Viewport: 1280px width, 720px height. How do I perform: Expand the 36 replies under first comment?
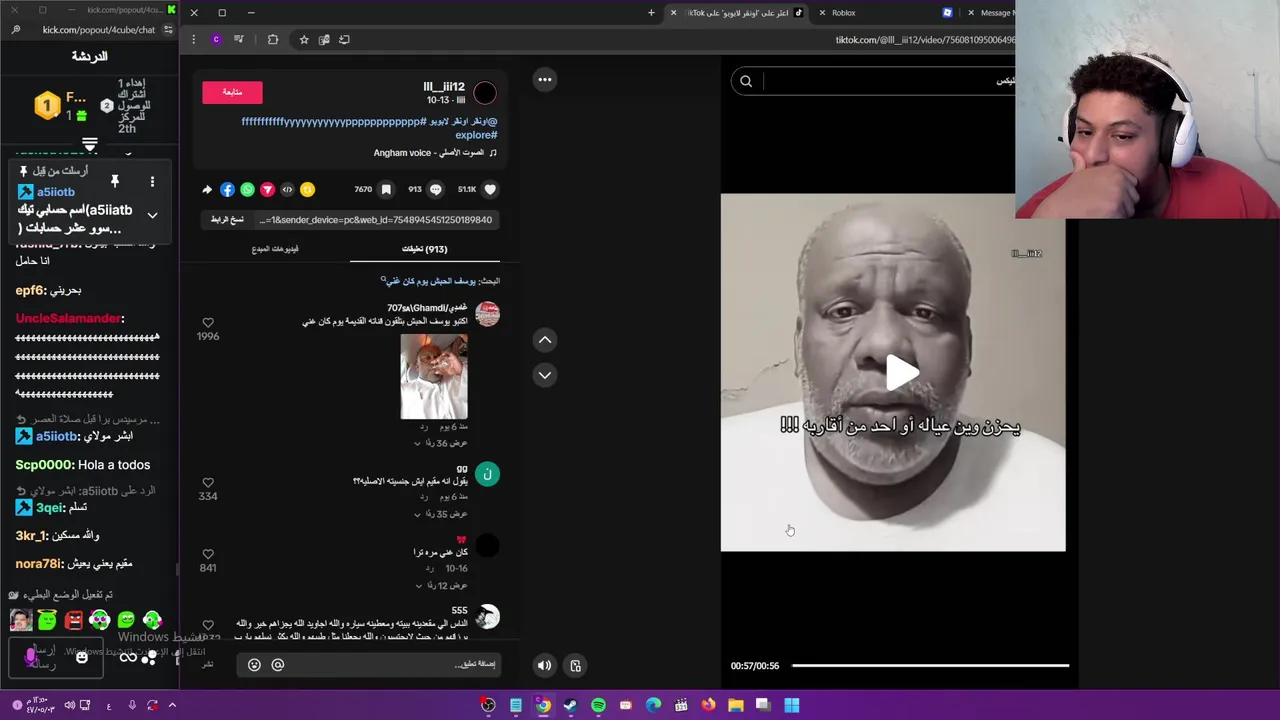[441, 443]
